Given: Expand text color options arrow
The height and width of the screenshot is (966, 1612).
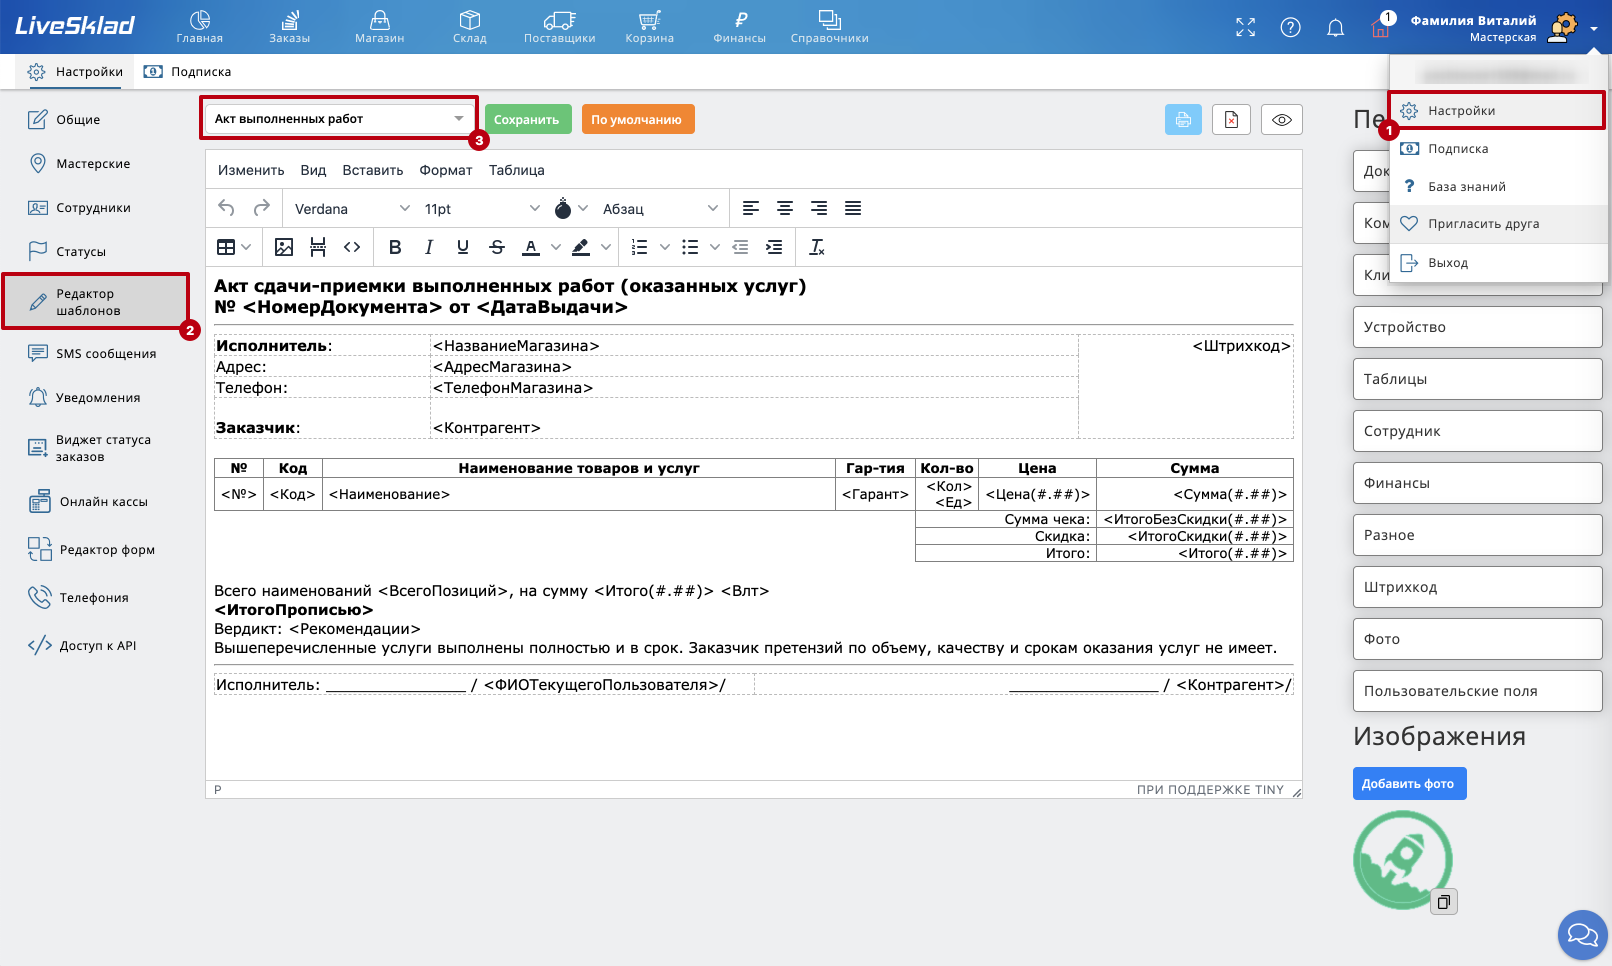Looking at the screenshot, I should [556, 247].
